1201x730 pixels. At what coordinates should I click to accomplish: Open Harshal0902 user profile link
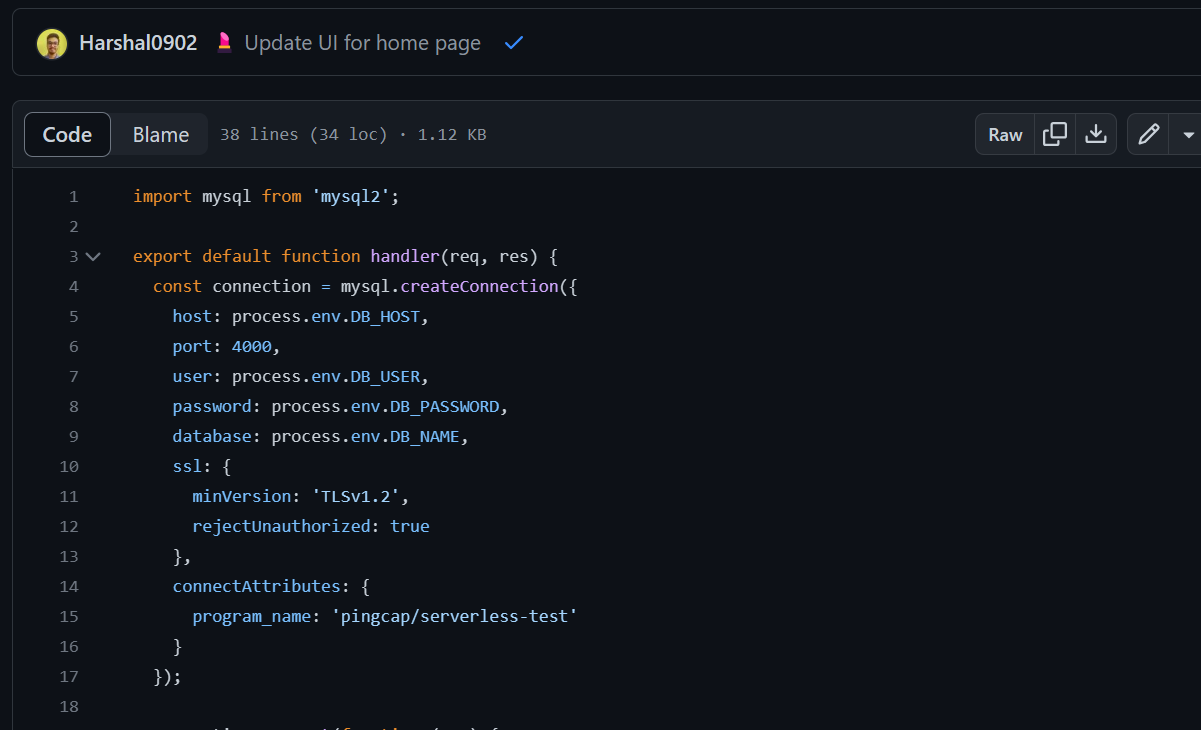138,43
